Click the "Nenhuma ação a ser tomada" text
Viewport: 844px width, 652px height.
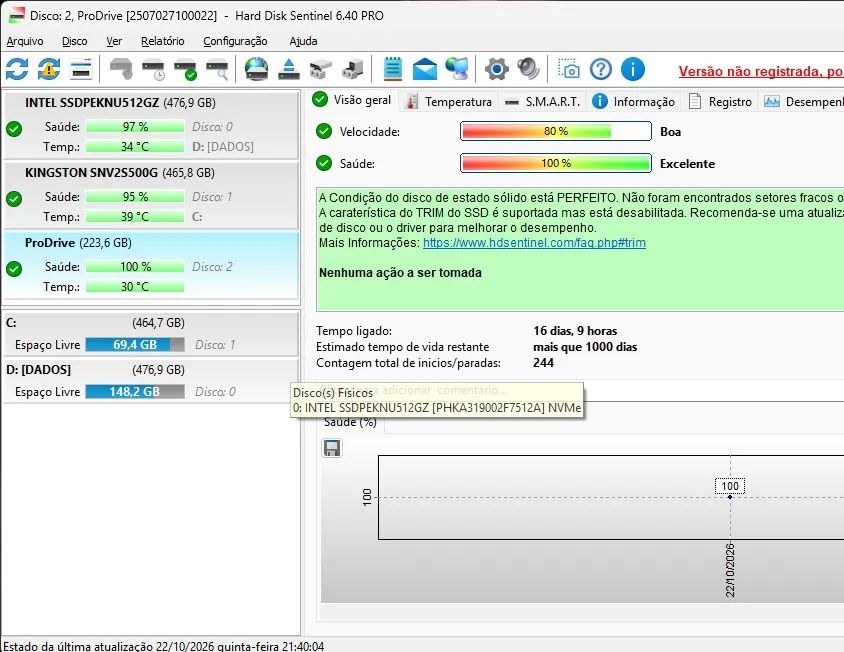point(400,272)
